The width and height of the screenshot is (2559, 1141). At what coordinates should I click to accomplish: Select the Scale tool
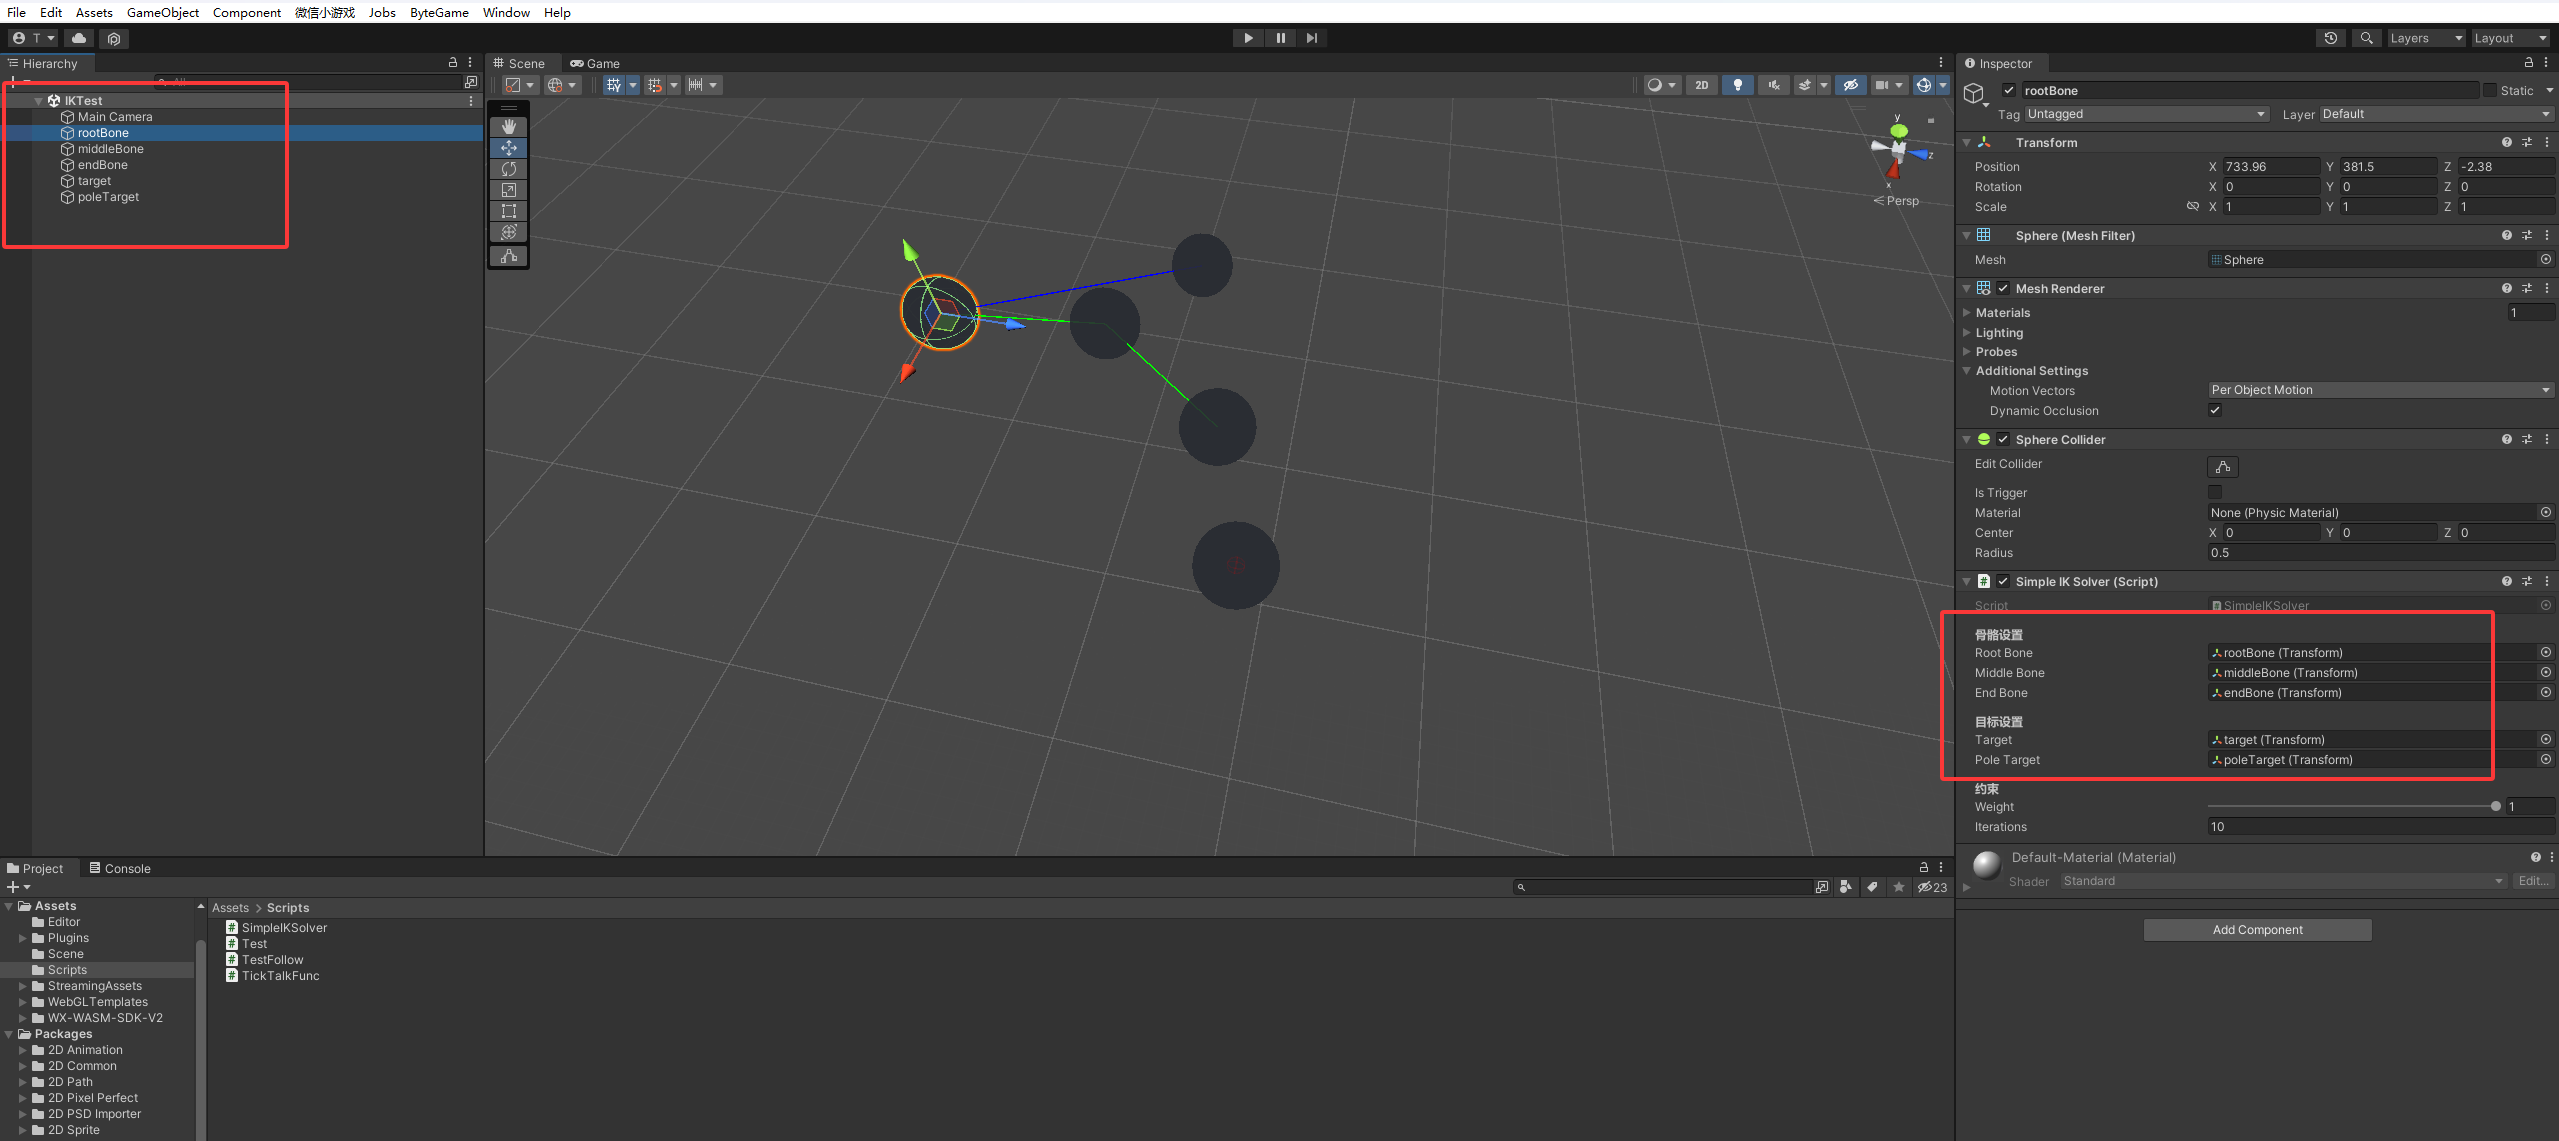(x=509, y=190)
